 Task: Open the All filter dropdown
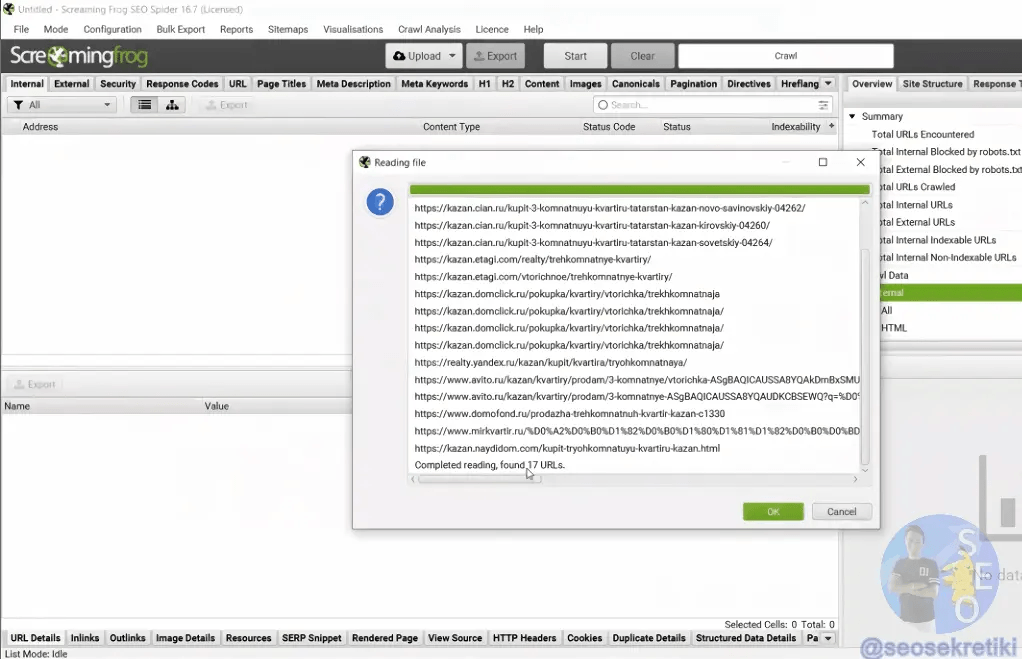[62, 105]
